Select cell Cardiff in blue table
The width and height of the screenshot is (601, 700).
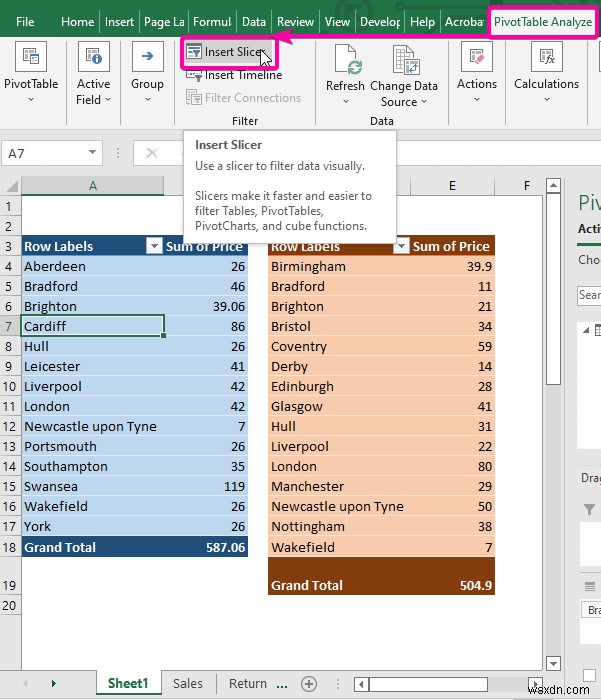[x=93, y=326]
